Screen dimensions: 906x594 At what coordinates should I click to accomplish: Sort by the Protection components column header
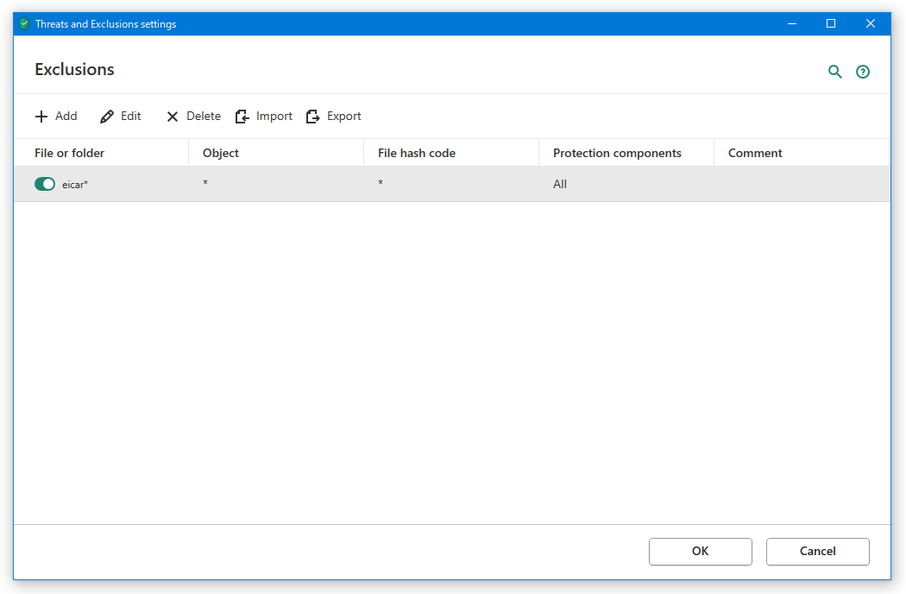pyautogui.click(x=626, y=153)
